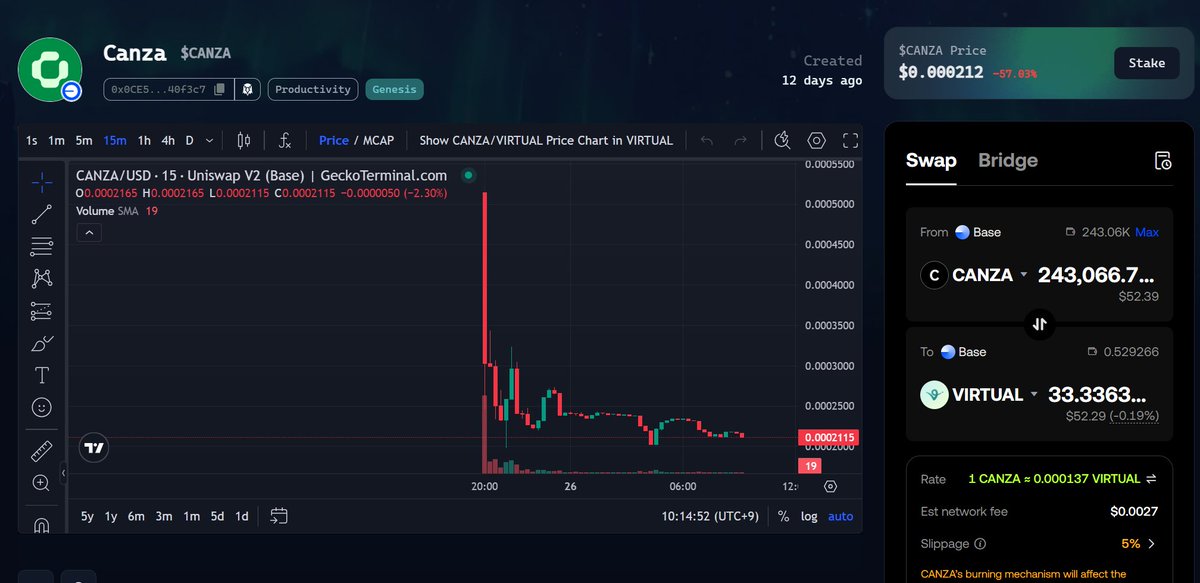Click the TradingView logo on chart
This screenshot has width=1200, height=583.
pos(94,449)
